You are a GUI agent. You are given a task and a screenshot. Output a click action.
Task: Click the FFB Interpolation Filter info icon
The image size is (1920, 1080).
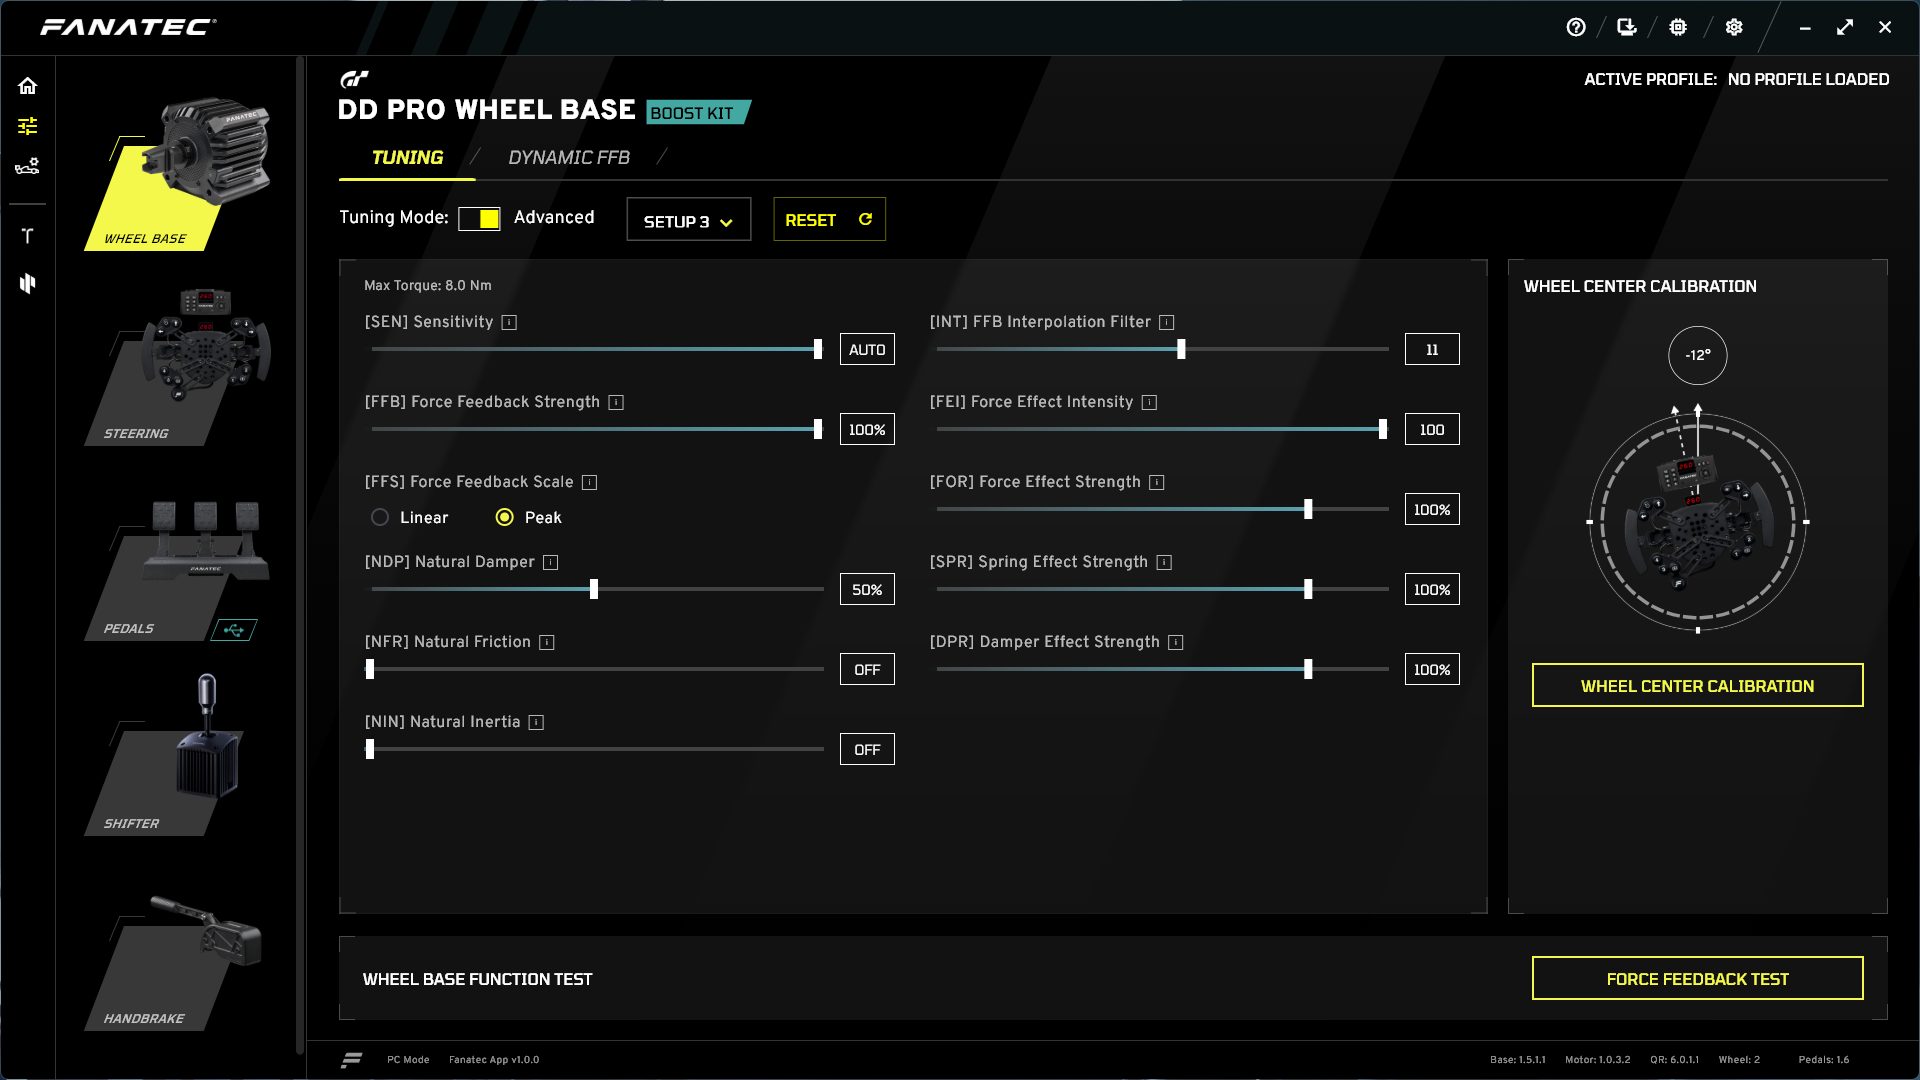[x=1166, y=322]
